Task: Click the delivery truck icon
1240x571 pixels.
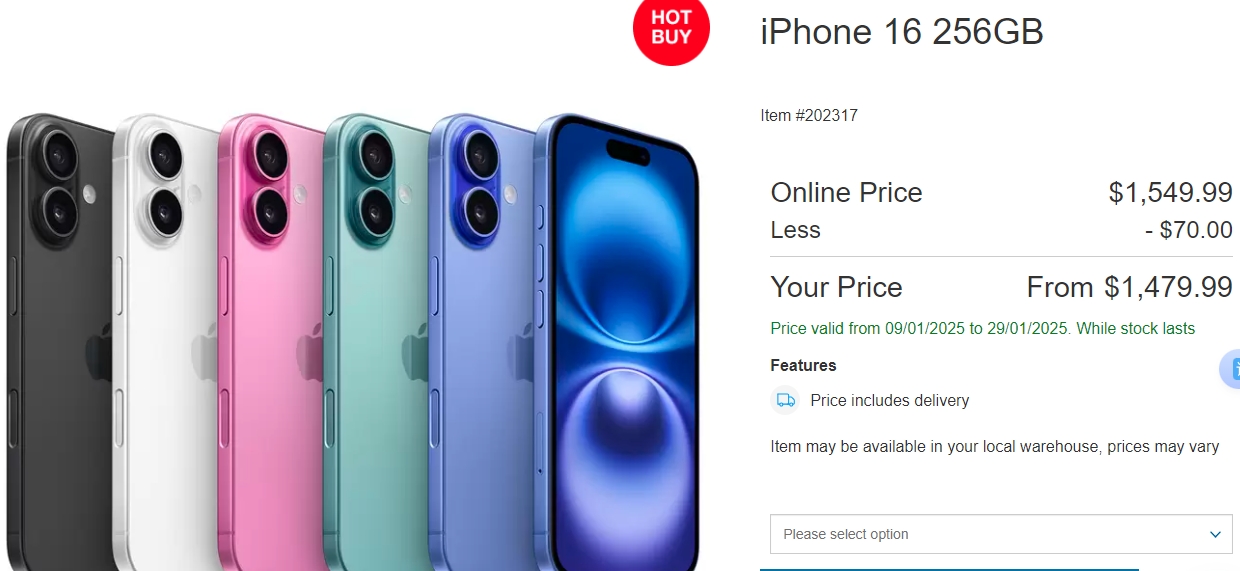Action: click(786, 400)
